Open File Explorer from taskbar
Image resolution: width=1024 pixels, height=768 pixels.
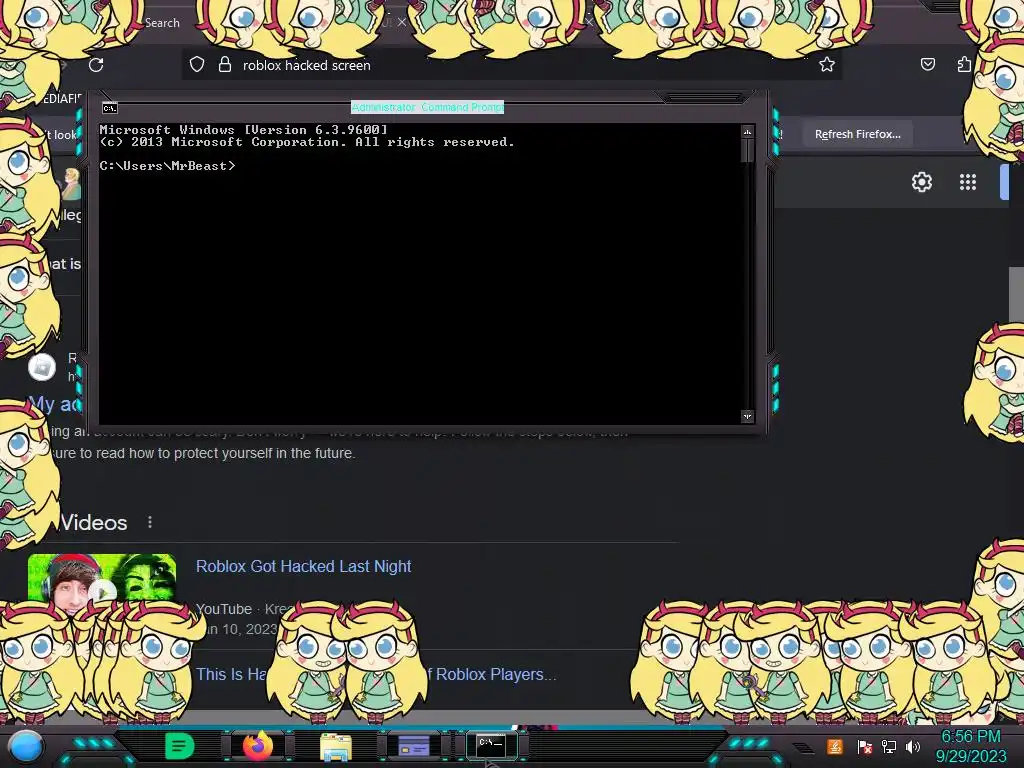[x=336, y=746]
